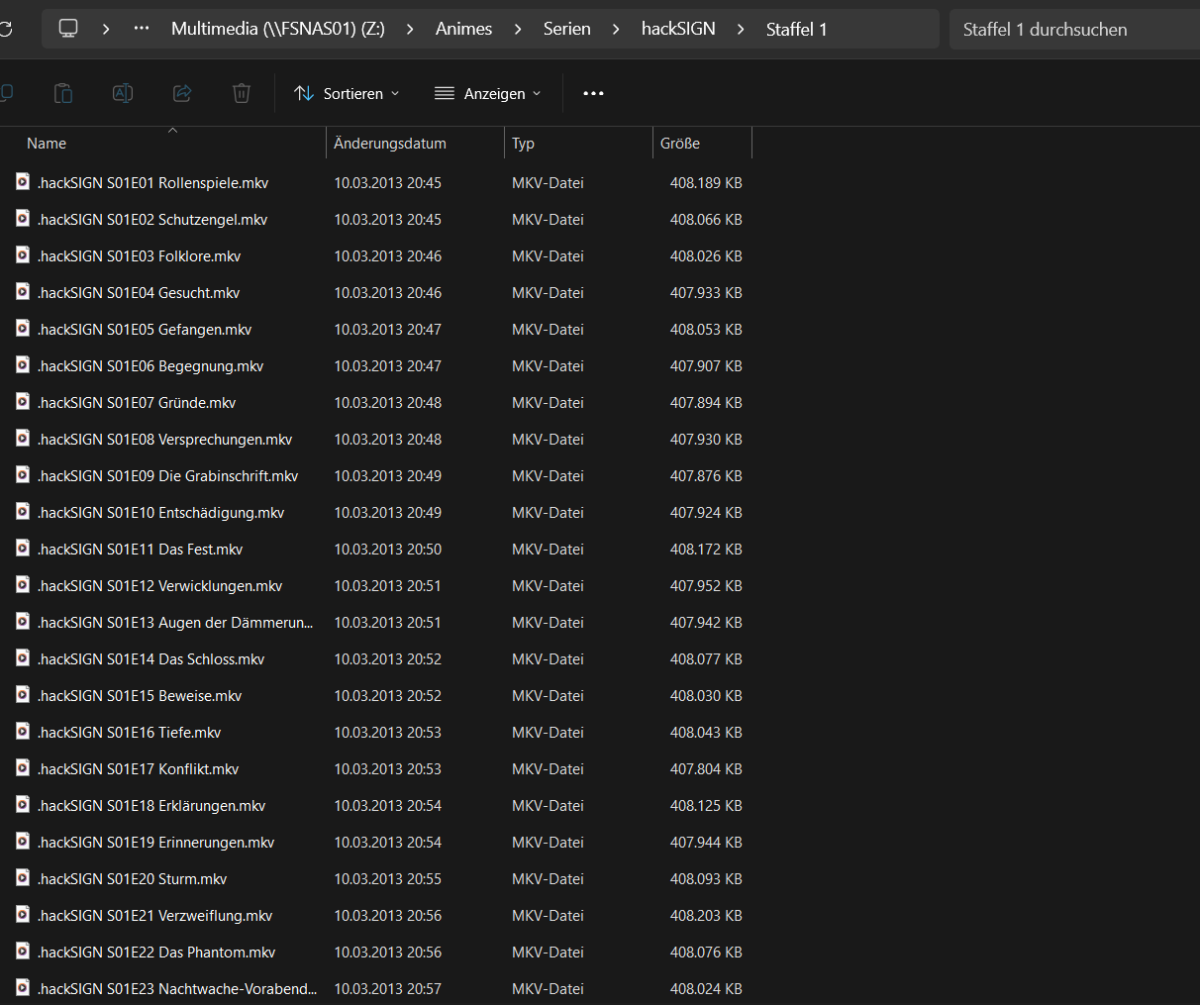Show hidden breadcrumb path via ellipsis
The width and height of the screenshot is (1200, 1005).
pos(141,29)
